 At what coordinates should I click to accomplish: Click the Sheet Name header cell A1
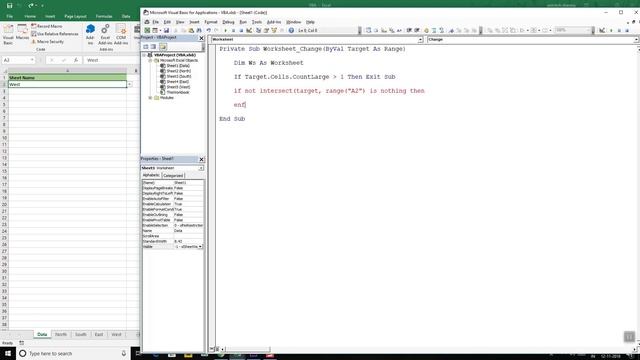67,78
